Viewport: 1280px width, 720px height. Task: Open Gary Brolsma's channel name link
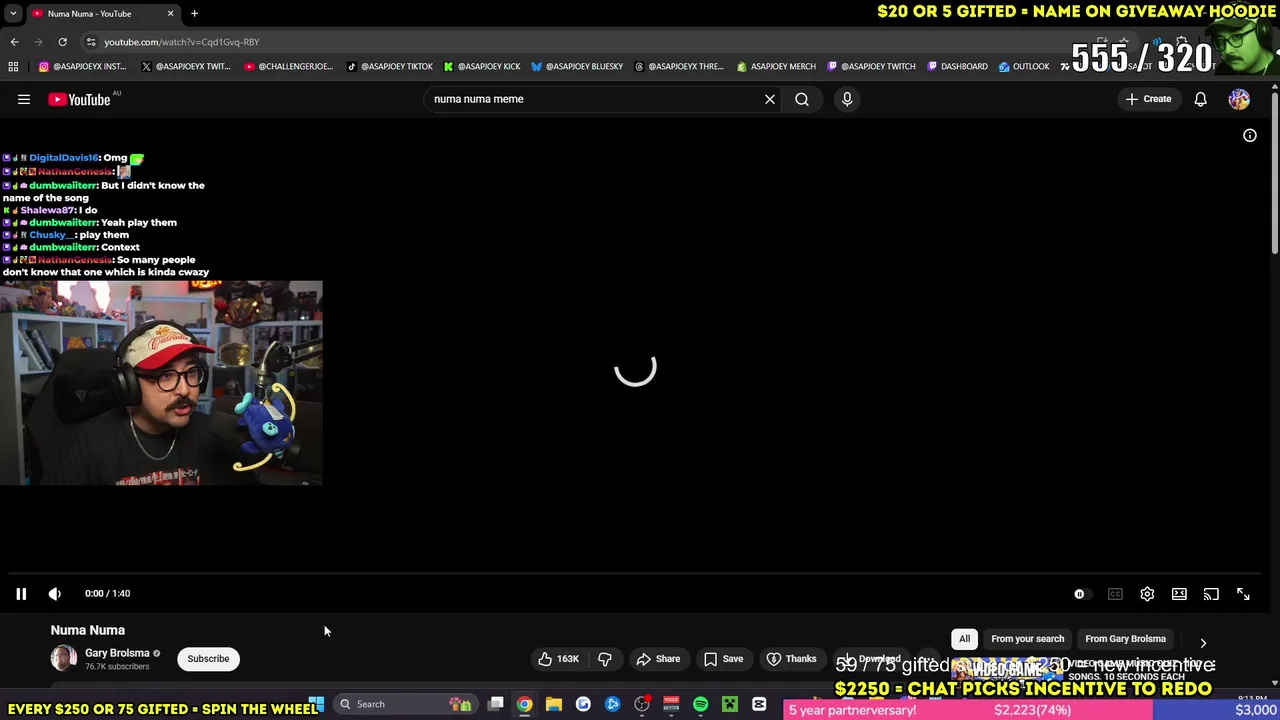[x=117, y=653]
